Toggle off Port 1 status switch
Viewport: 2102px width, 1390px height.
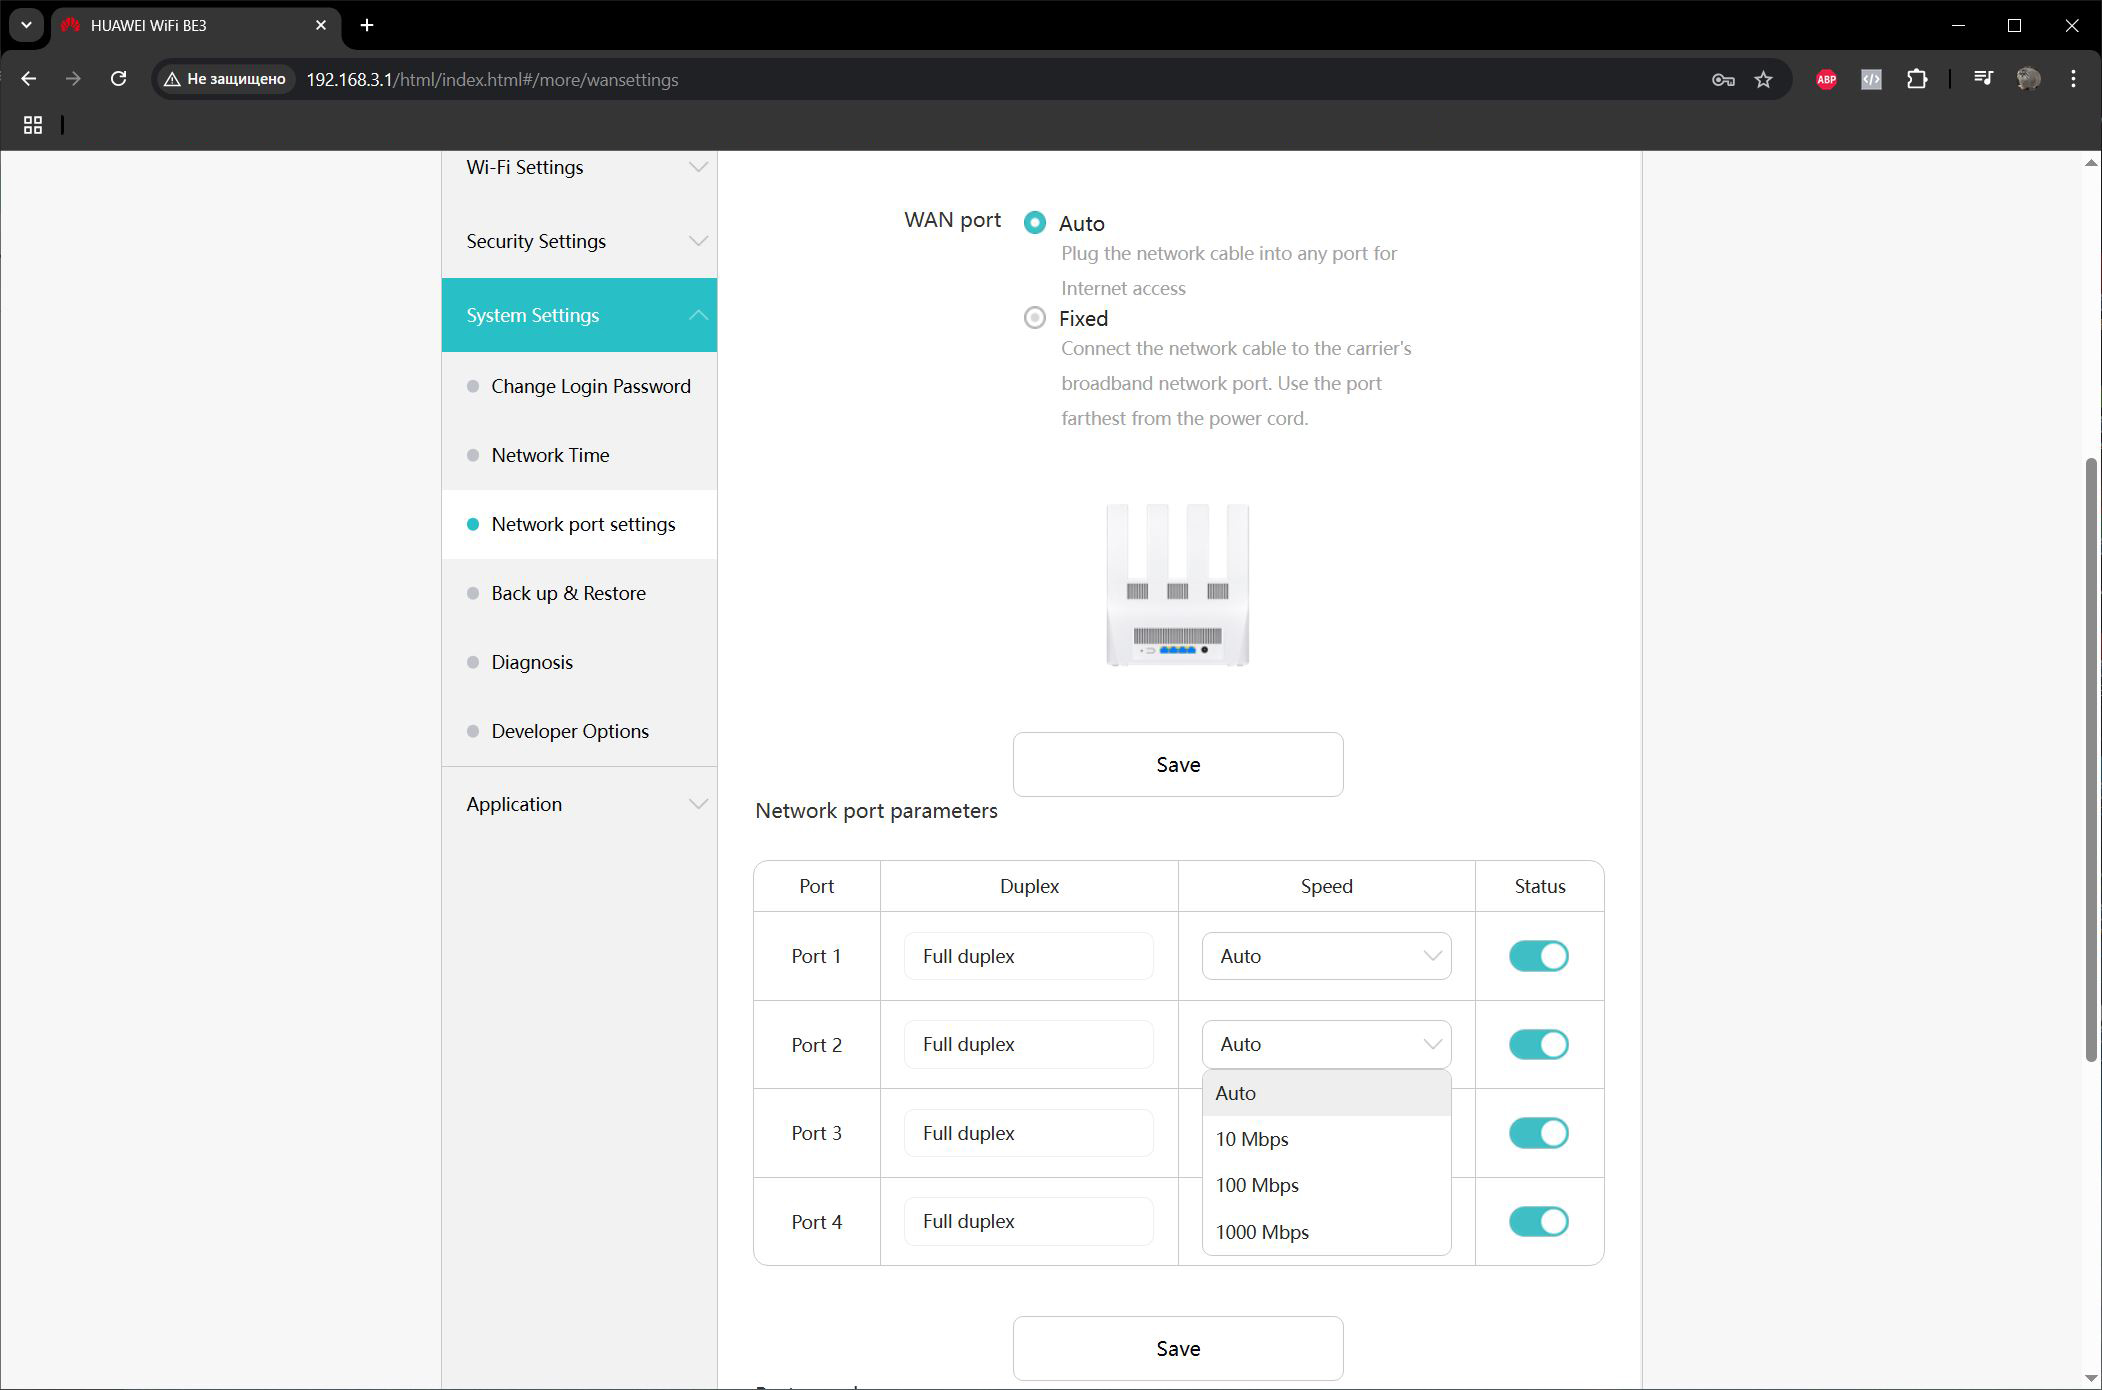1538,956
